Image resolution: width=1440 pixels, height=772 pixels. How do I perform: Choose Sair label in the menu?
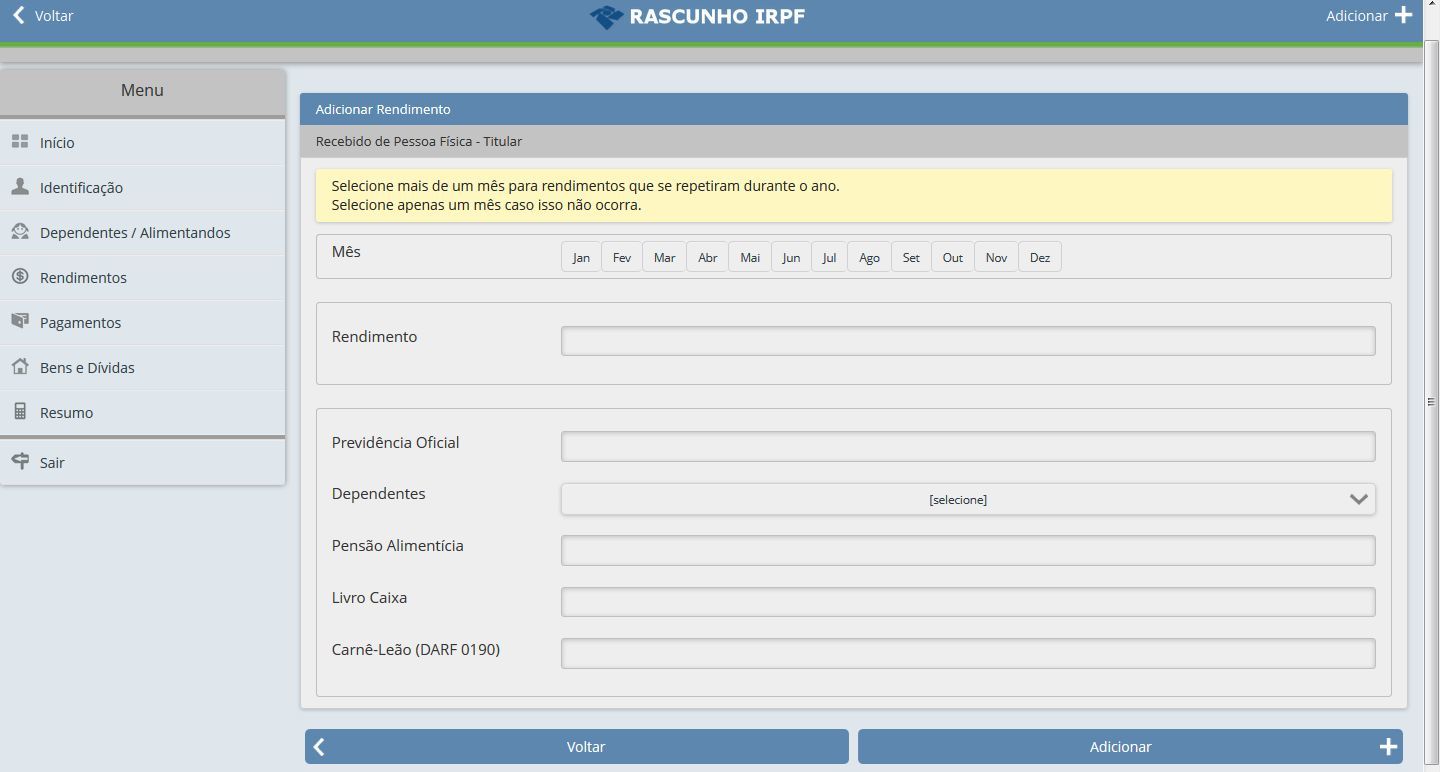[x=52, y=463]
